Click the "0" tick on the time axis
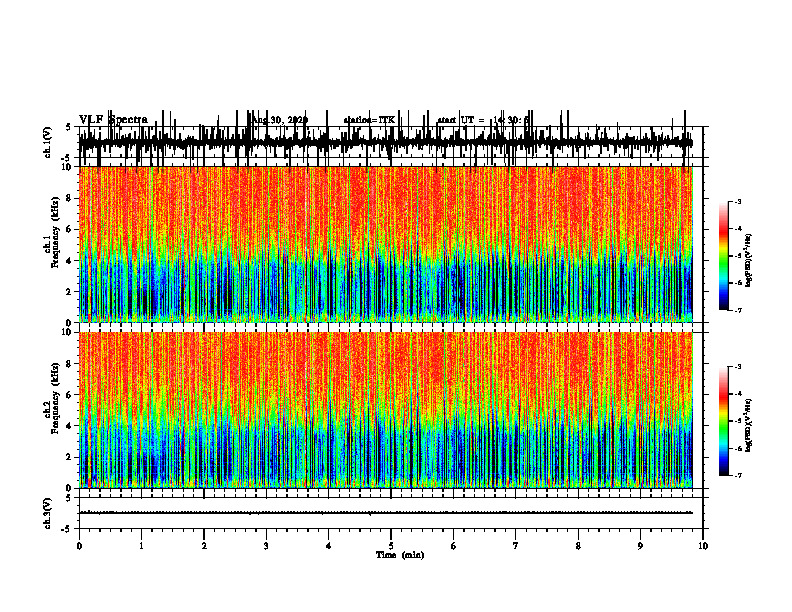 click(79, 546)
